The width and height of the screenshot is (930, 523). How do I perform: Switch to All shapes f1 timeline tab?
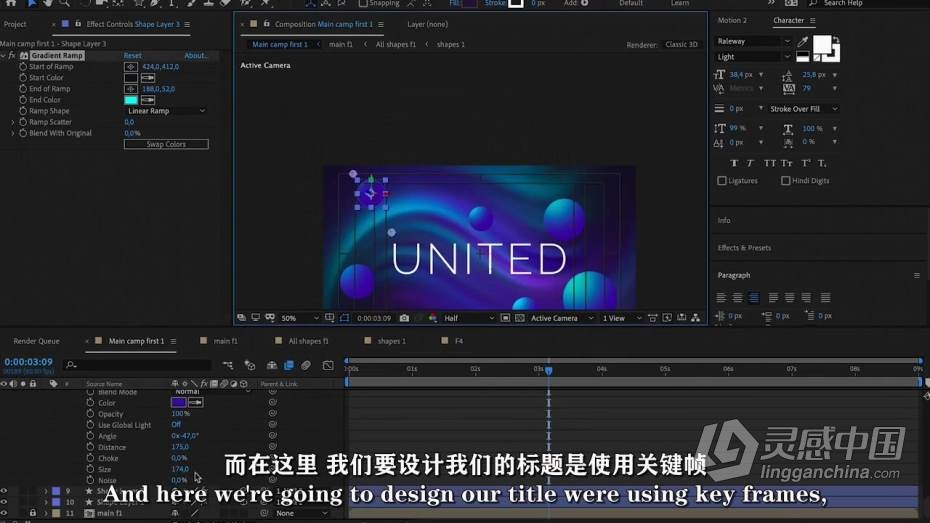308,341
